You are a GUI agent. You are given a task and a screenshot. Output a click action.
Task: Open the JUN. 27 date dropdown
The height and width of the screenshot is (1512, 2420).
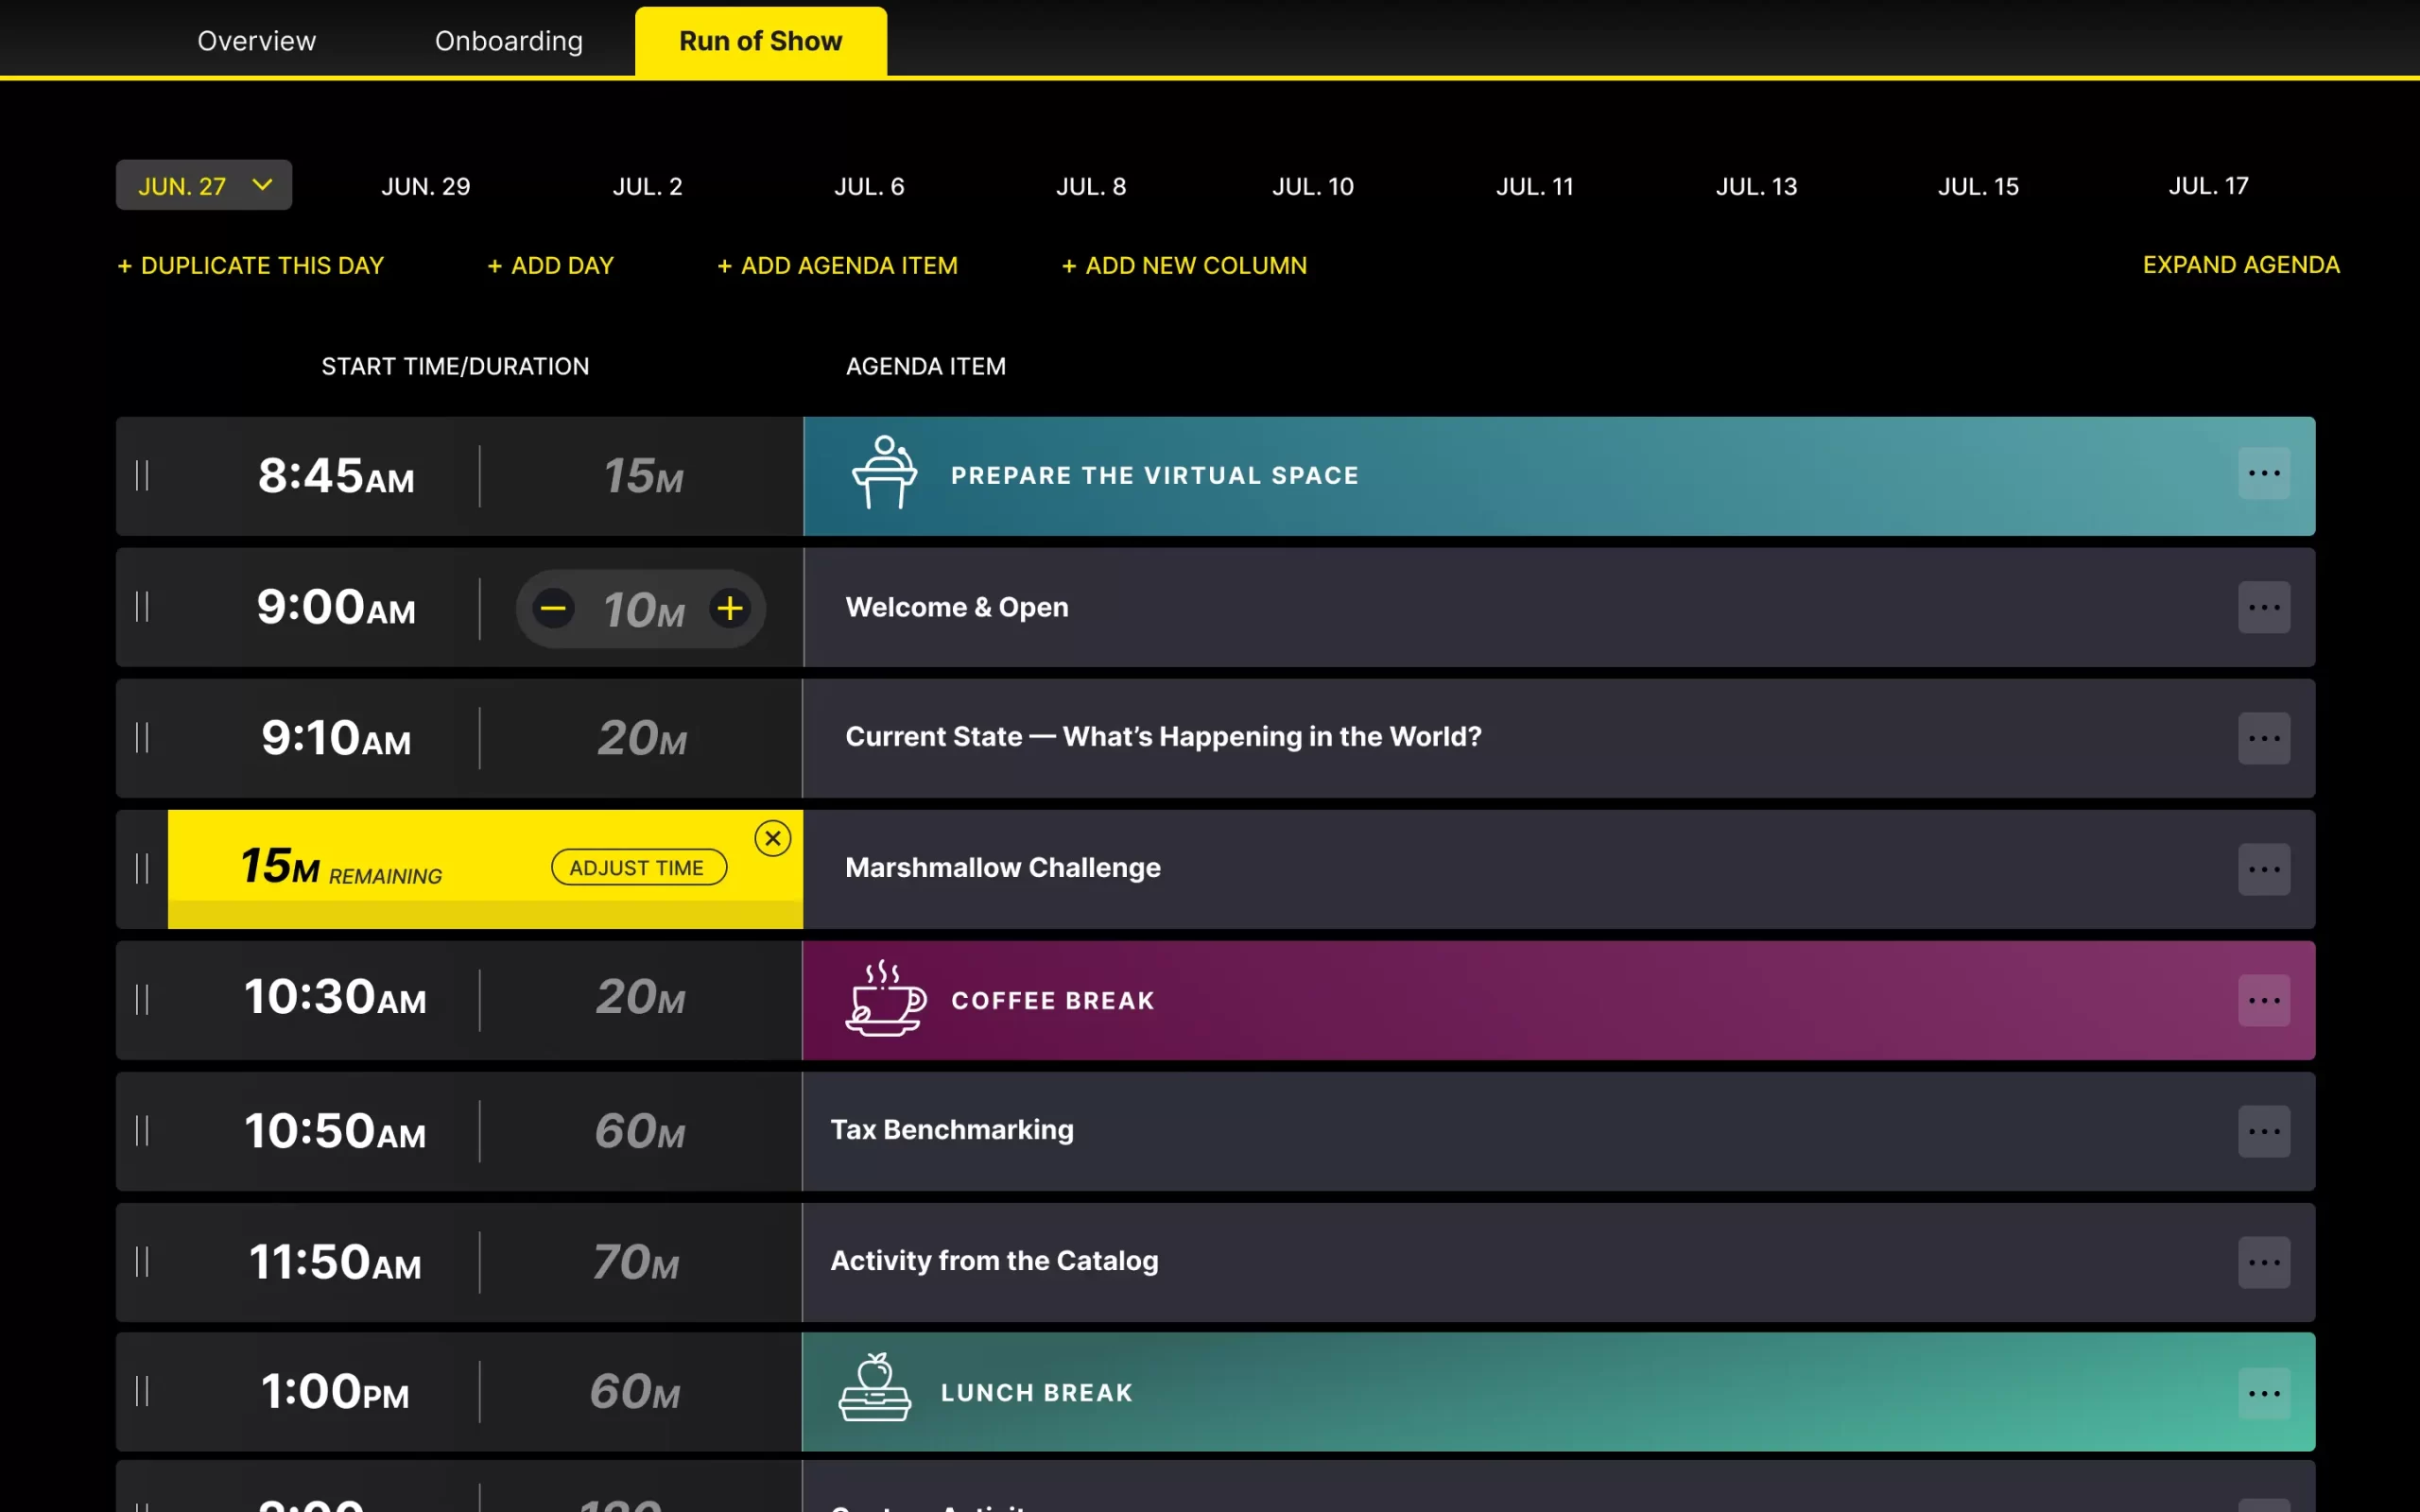click(x=204, y=185)
